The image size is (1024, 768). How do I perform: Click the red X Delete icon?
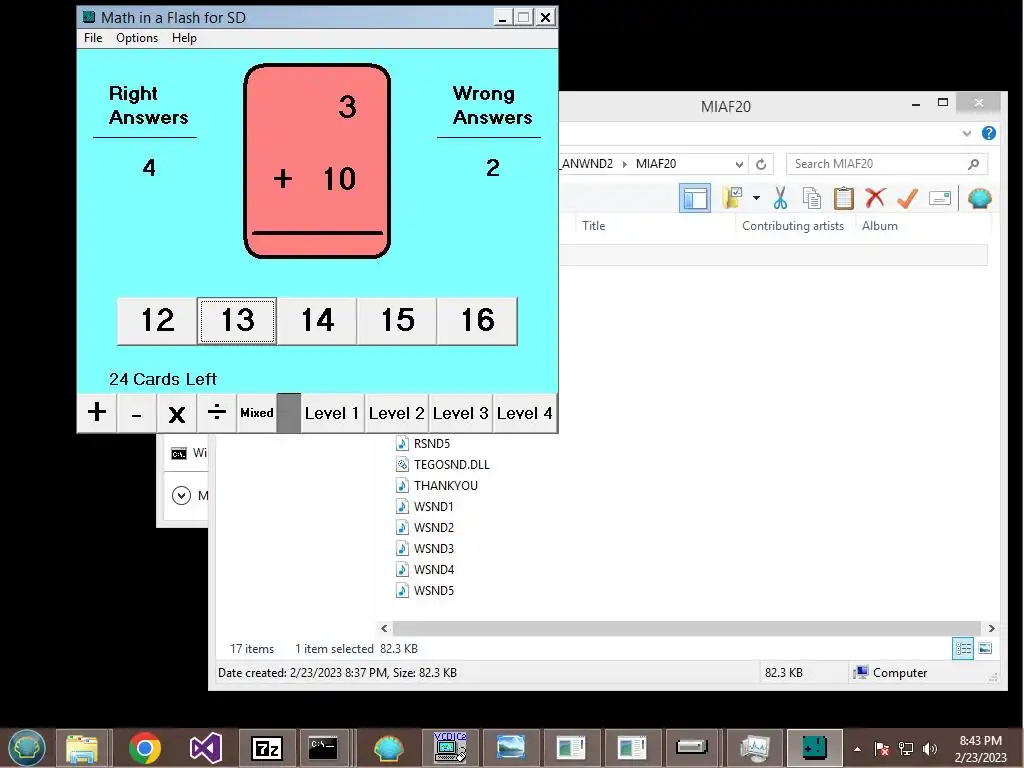875,197
